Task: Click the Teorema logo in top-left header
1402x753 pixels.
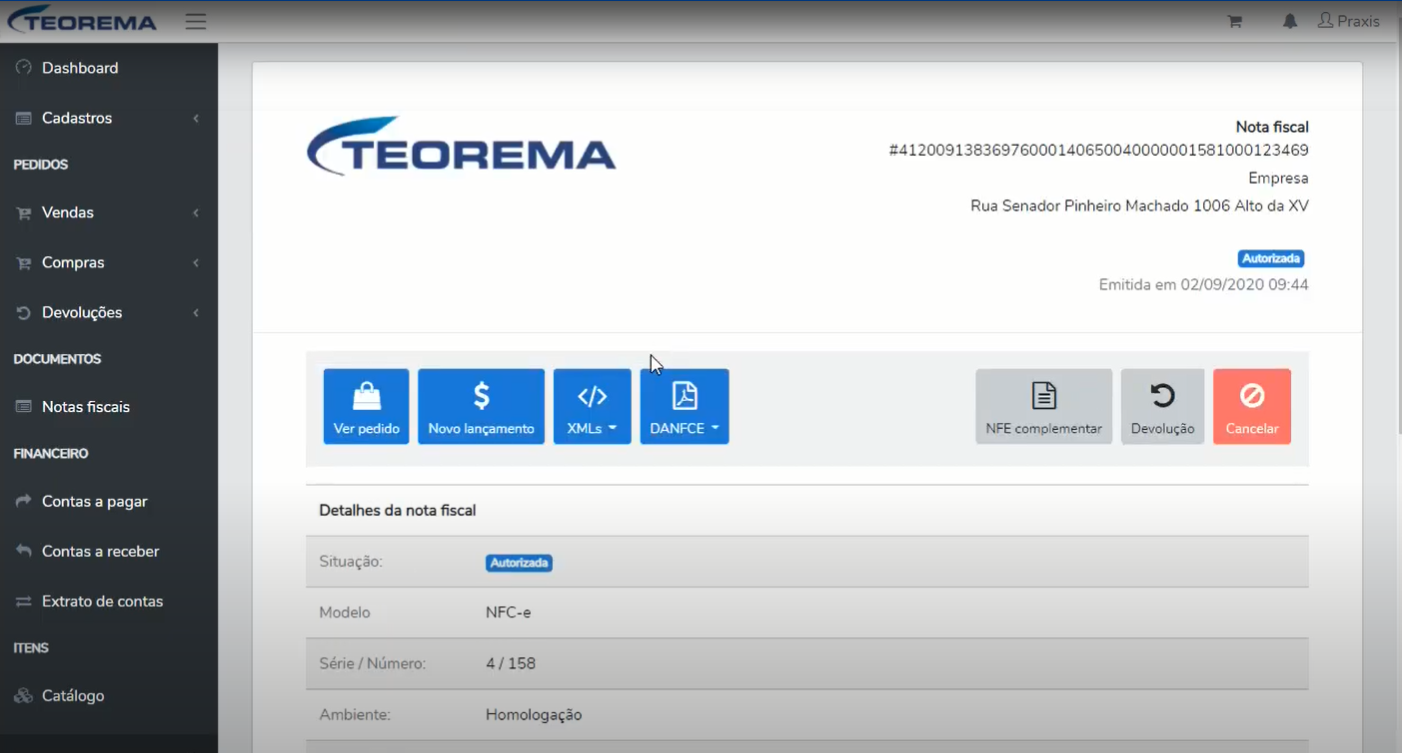Action: (82, 20)
